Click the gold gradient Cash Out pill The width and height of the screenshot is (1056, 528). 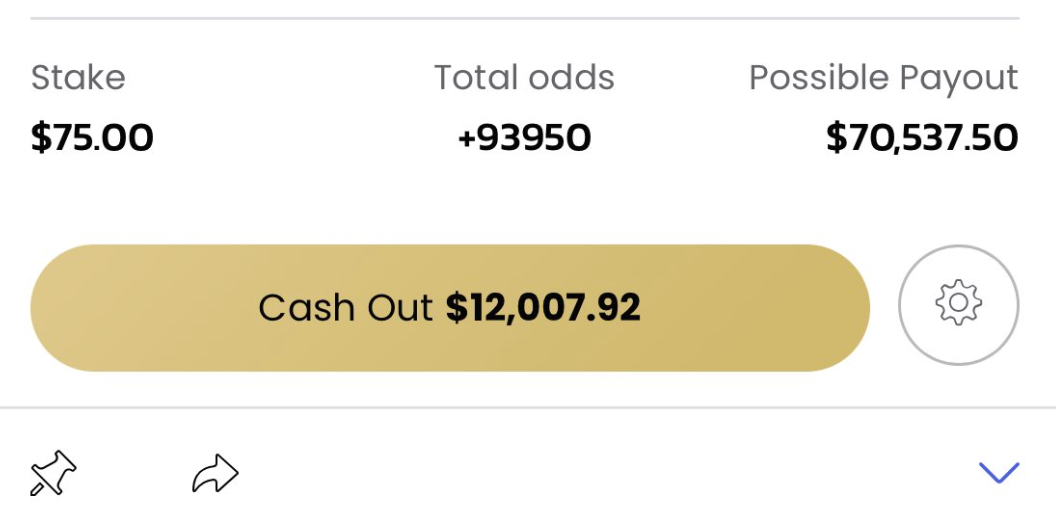(x=450, y=308)
